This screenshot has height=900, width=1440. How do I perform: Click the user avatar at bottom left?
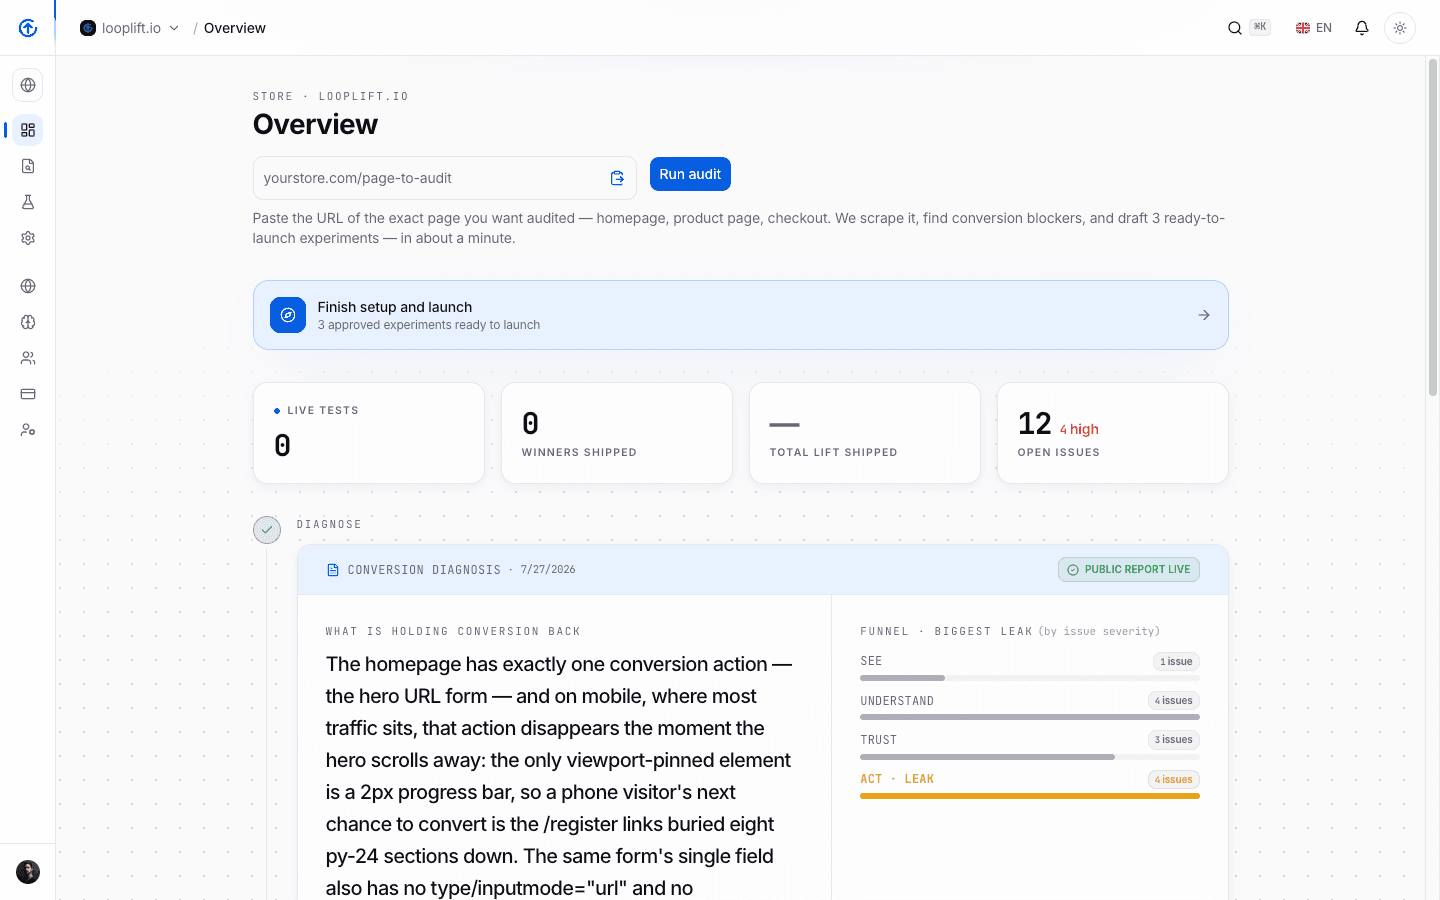[x=28, y=872]
